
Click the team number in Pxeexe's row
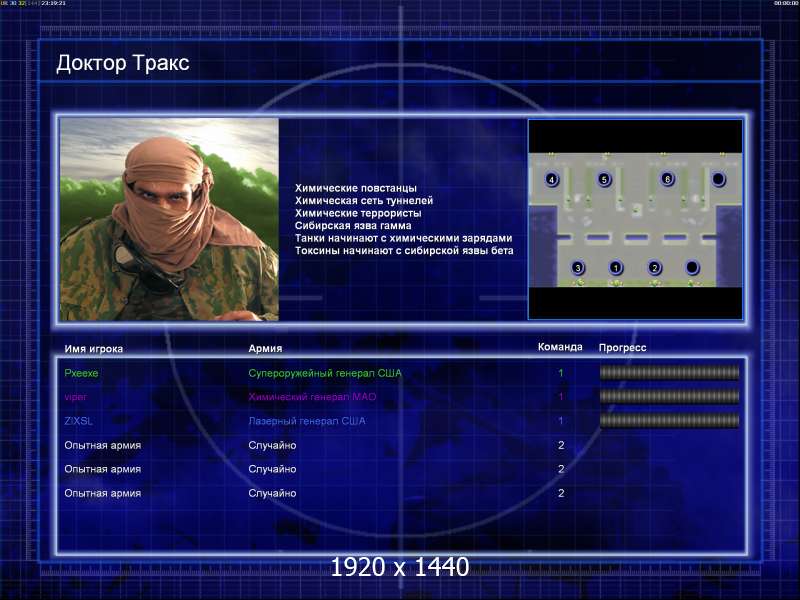pyautogui.click(x=561, y=373)
